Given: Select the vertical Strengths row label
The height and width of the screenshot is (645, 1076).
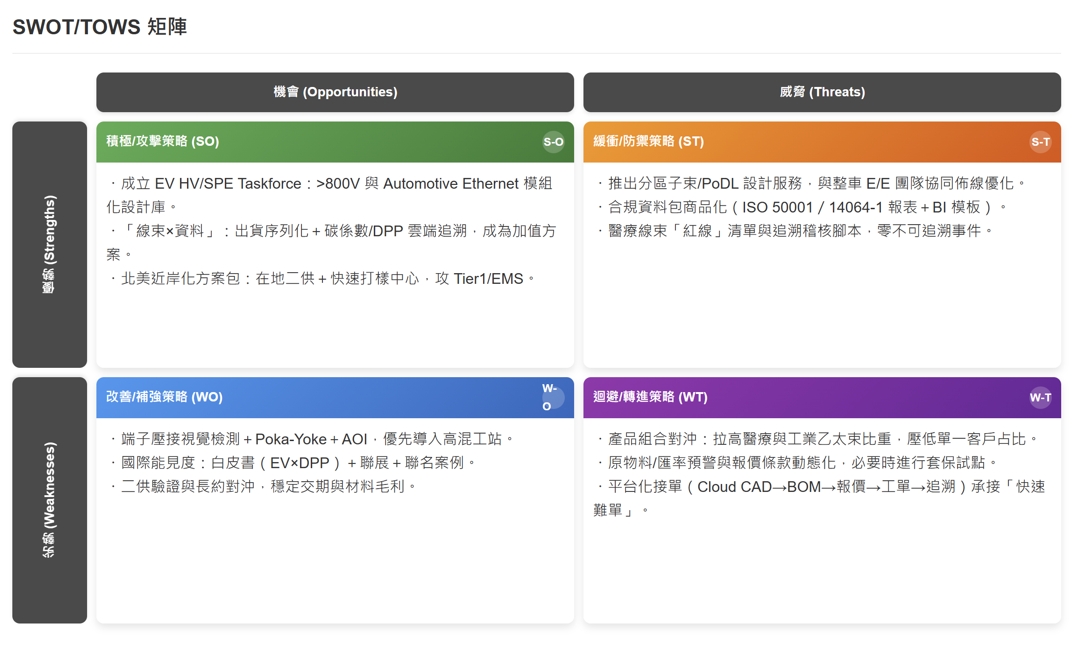Looking at the screenshot, I should pos(49,245).
